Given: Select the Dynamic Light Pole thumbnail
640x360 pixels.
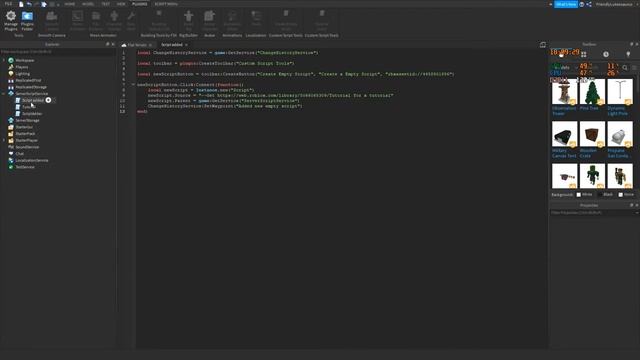Looking at the screenshot, I should click(620, 91).
